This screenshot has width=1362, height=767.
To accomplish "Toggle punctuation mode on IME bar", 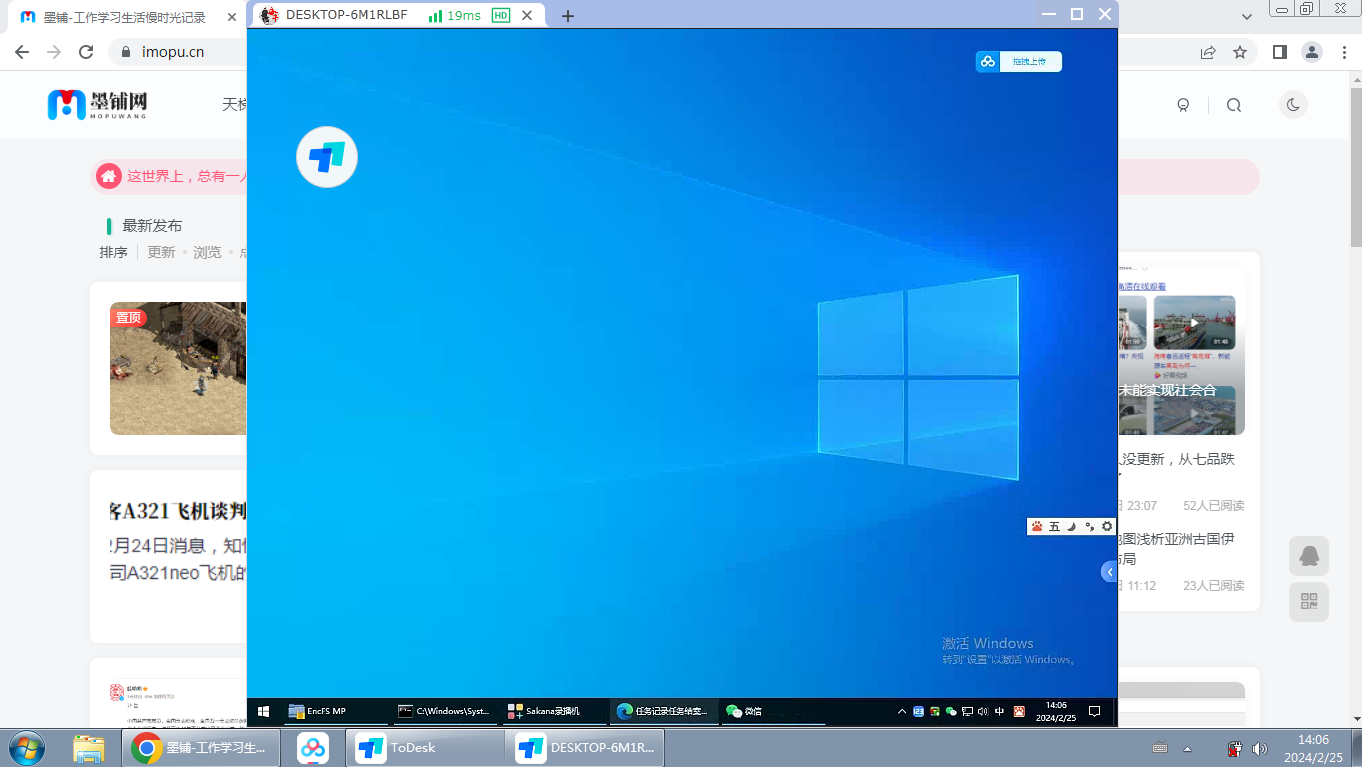I will click(x=1089, y=526).
